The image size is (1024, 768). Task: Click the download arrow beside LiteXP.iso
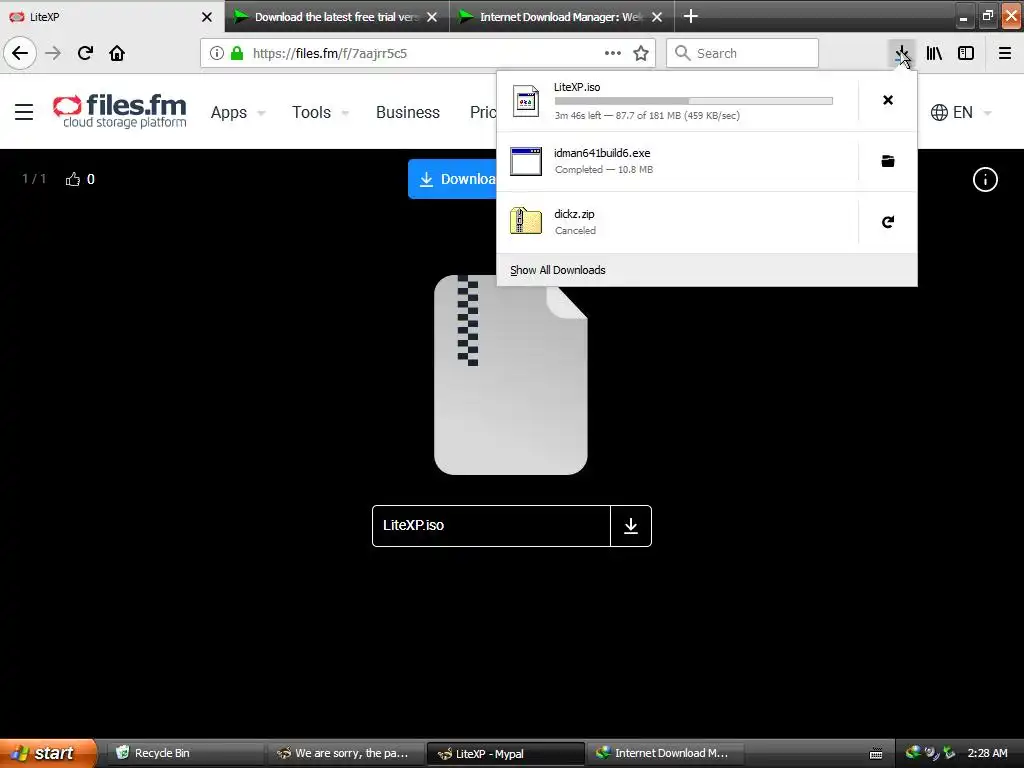tap(631, 526)
